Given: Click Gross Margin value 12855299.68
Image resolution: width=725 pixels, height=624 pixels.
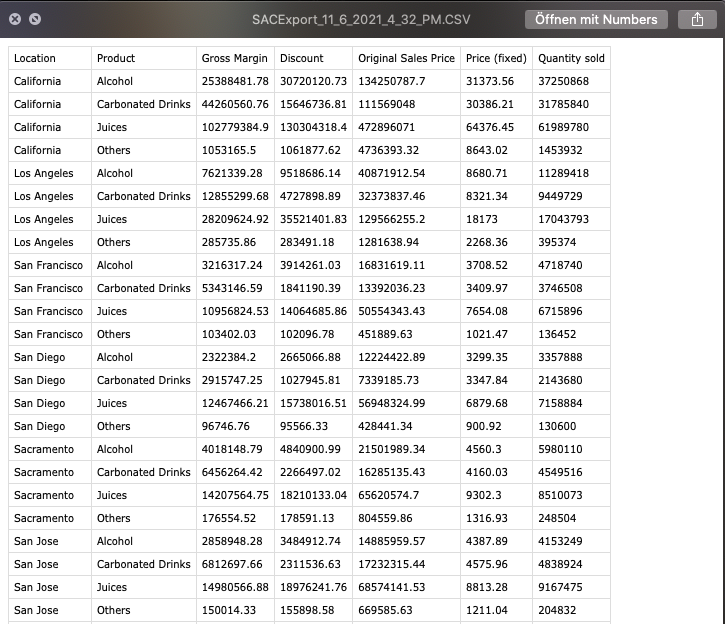Looking at the screenshot, I should [x=235, y=196].
